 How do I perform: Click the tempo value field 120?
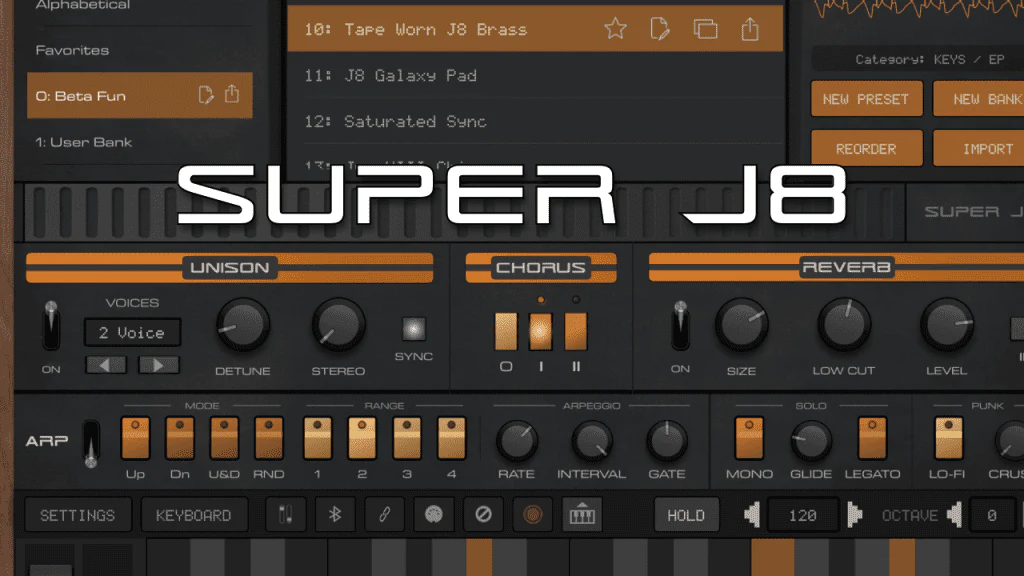(803, 515)
